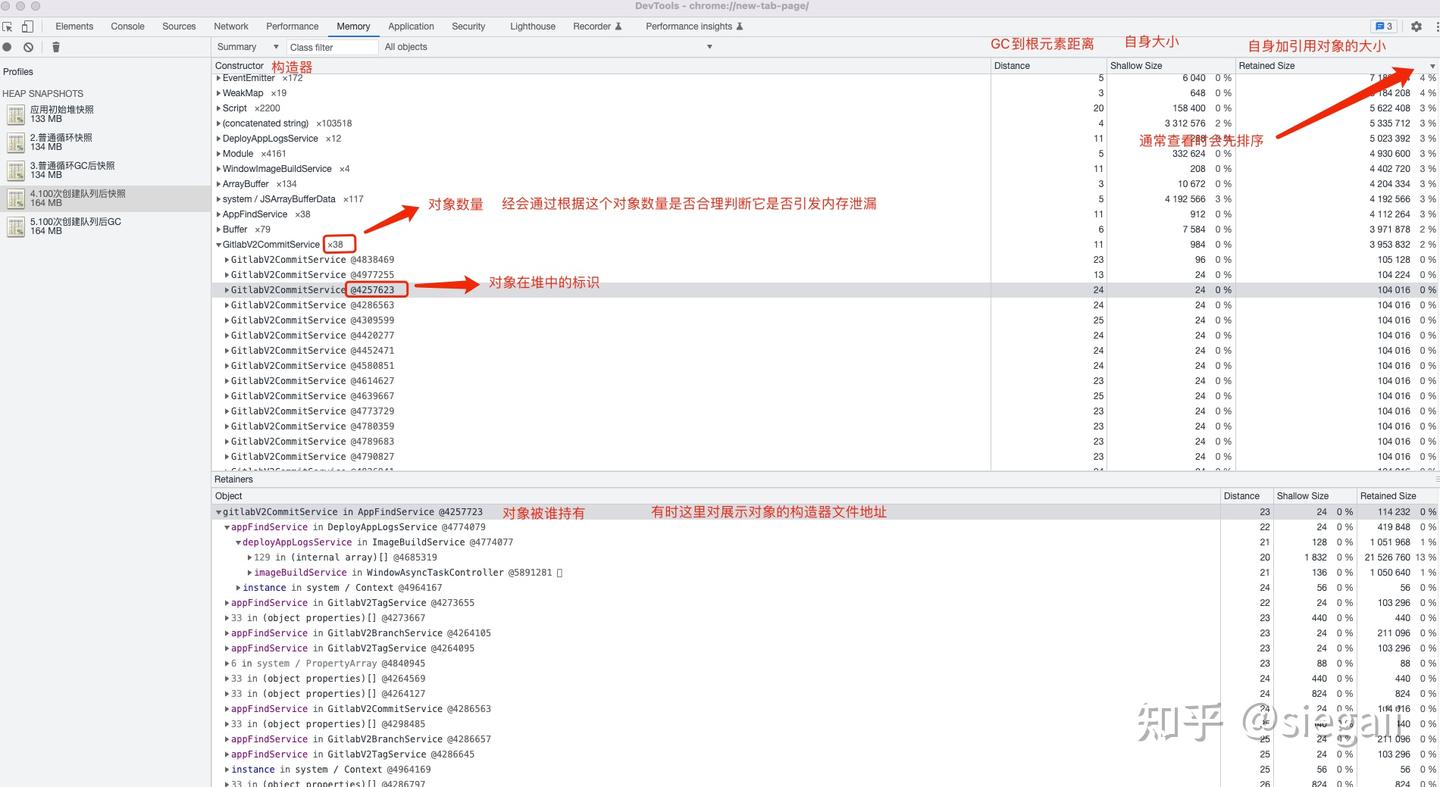Delete the selected snapshot with trash icon
The image size is (1440, 787).
[56, 47]
